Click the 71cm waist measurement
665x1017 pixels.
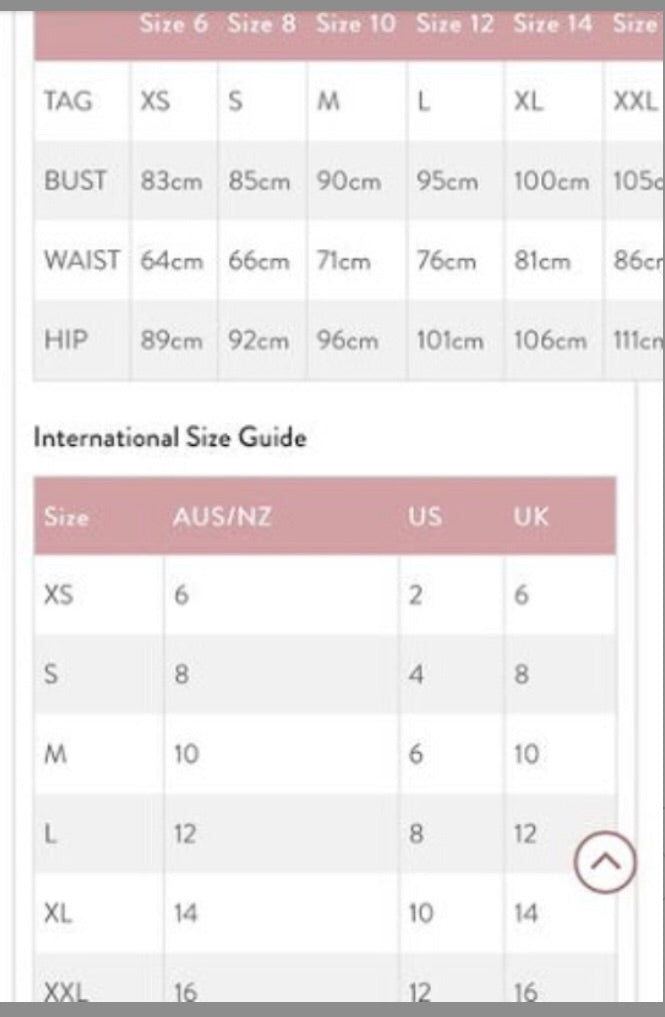(343, 261)
